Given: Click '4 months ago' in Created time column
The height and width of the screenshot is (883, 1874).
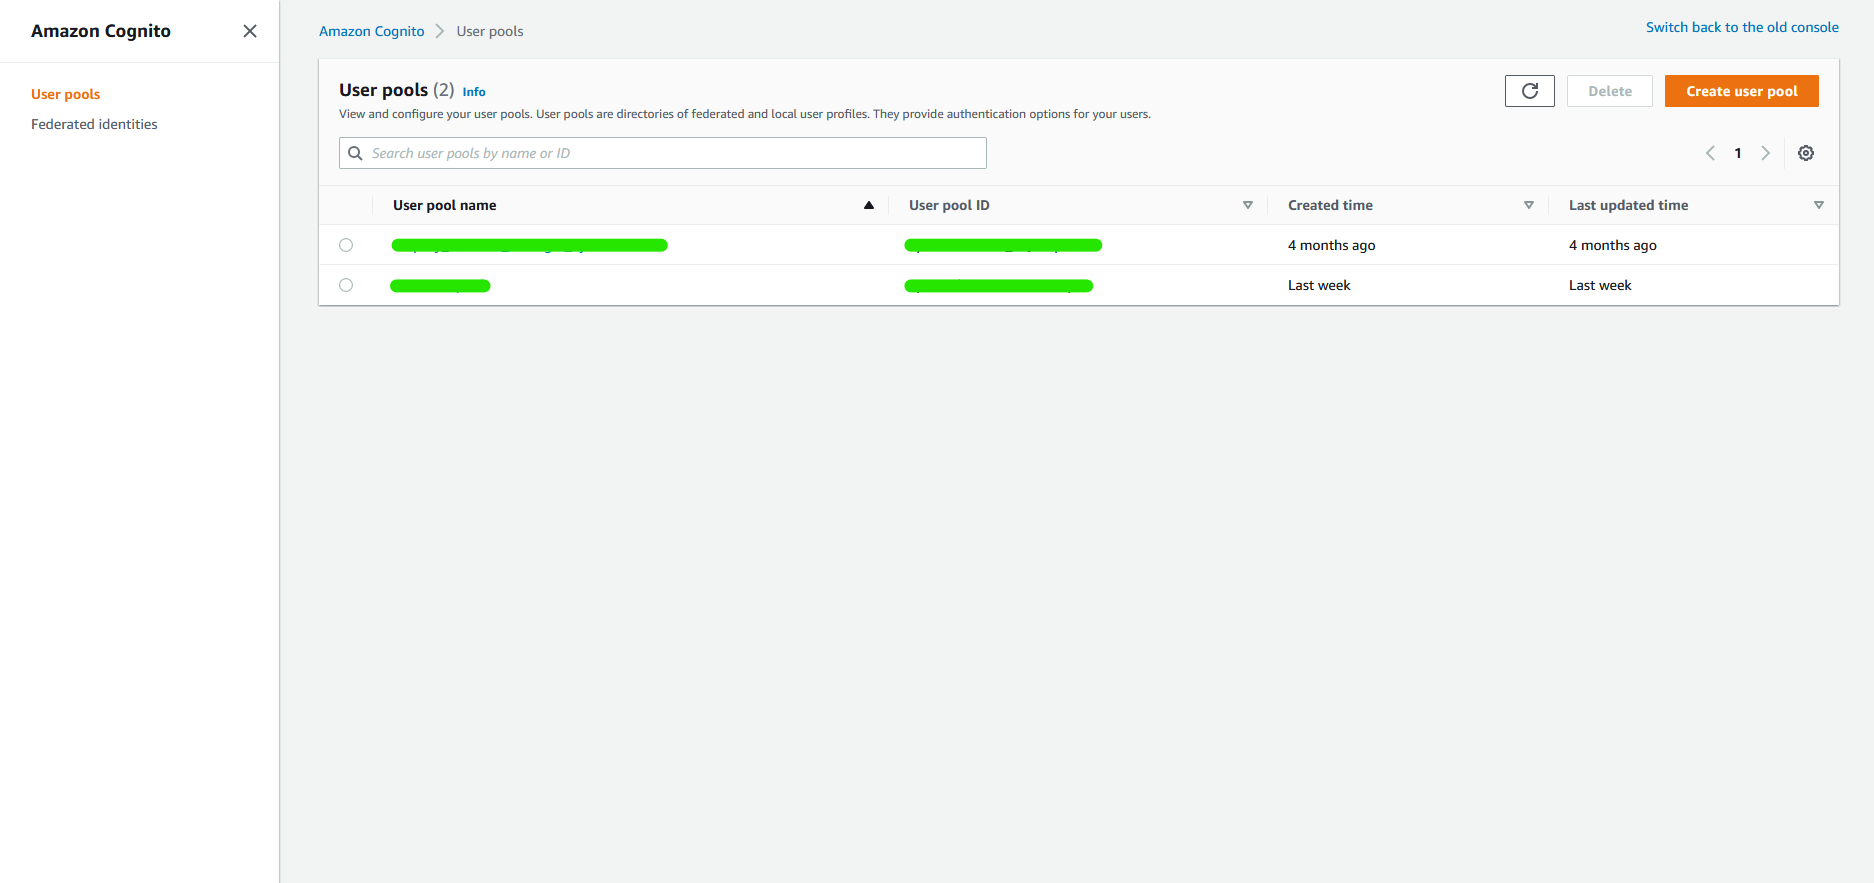Looking at the screenshot, I should (x=1331, y=245).
